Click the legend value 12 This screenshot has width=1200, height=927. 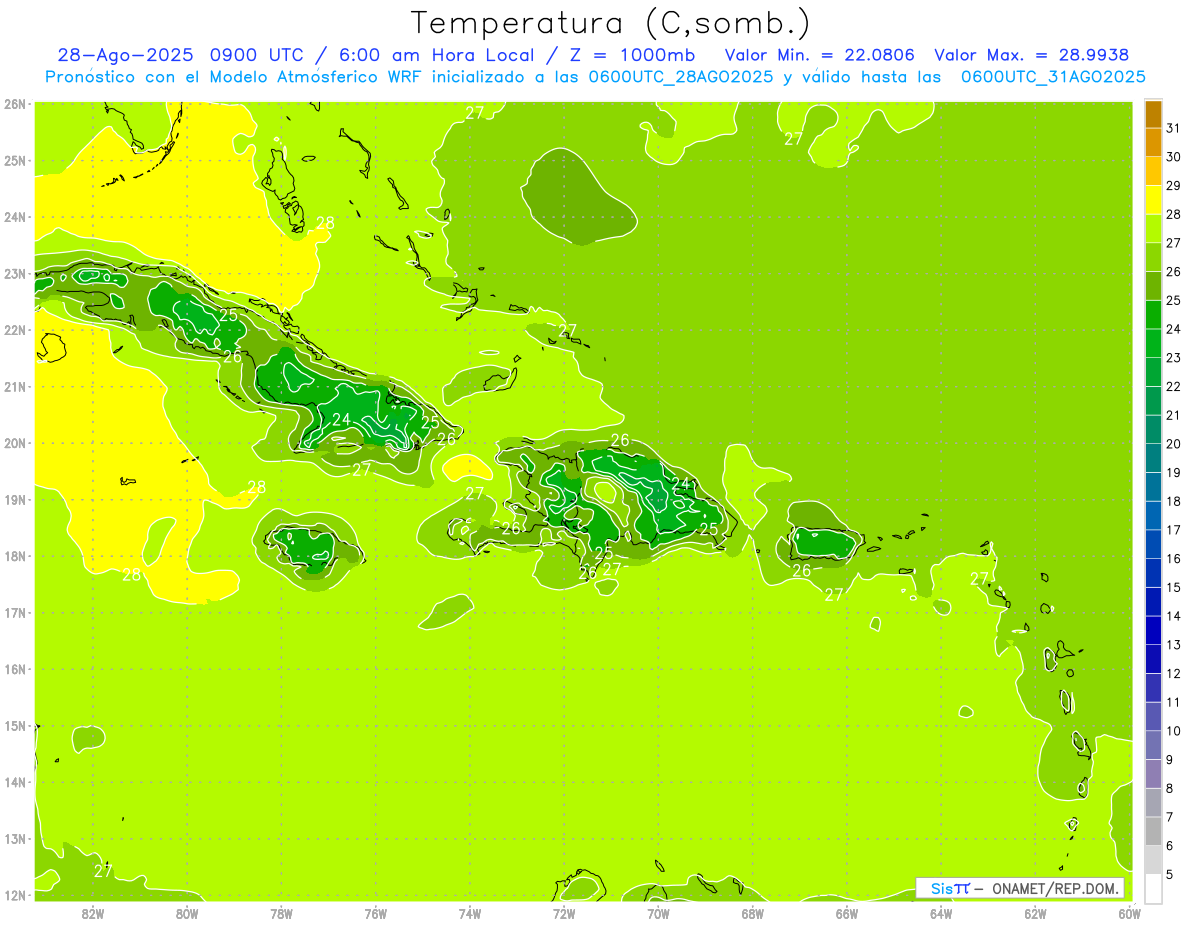(1173, 673)
